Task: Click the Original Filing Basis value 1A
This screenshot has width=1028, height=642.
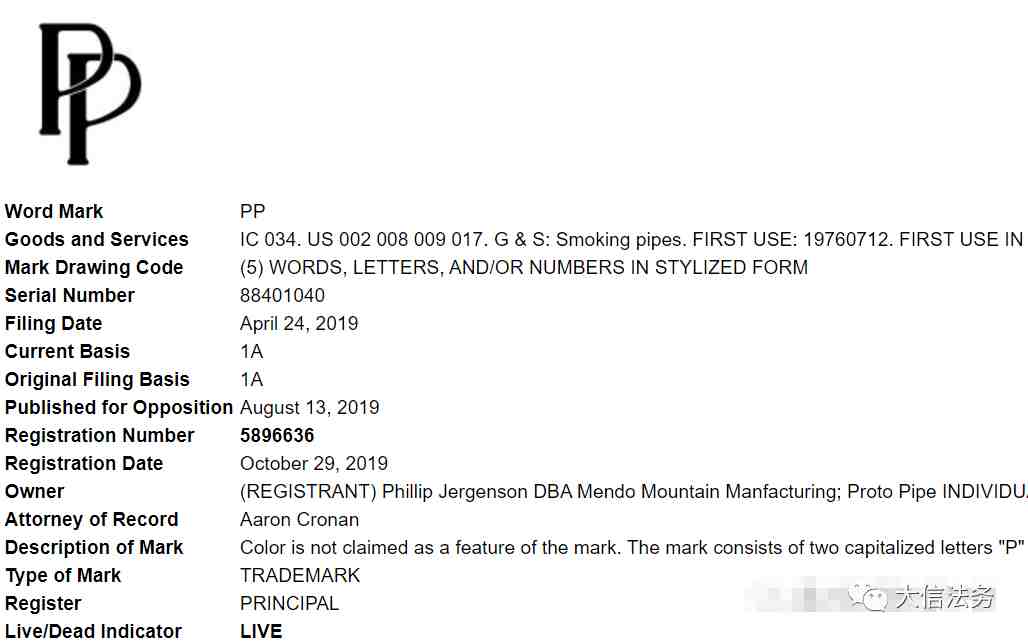Action: (251, 380)
